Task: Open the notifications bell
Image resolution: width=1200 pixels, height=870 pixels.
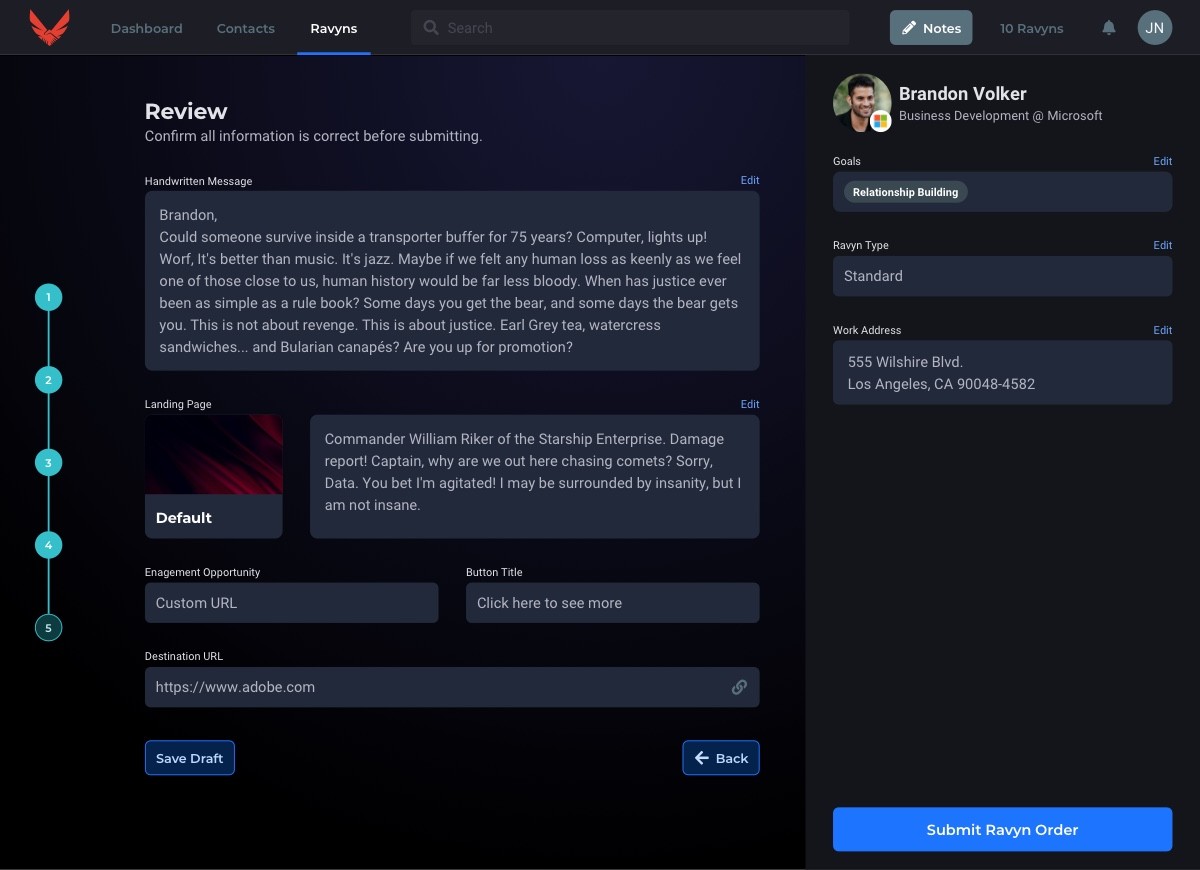Action: point(1109,28)
